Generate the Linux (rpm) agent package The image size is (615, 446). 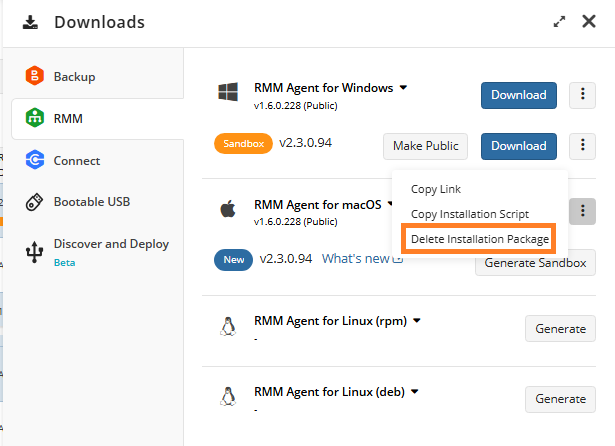click(x=560, y=329)
